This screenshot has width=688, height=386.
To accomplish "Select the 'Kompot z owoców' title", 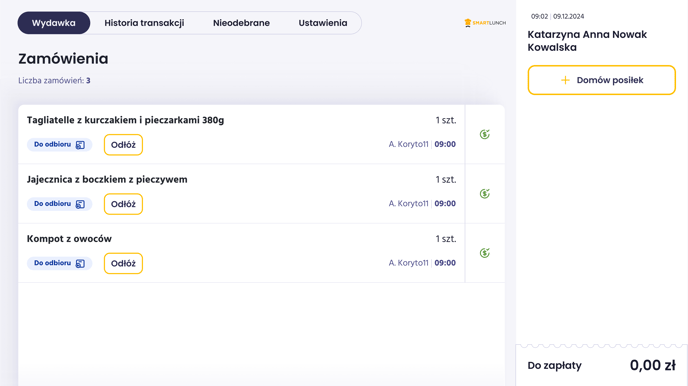I will point(69,239).
